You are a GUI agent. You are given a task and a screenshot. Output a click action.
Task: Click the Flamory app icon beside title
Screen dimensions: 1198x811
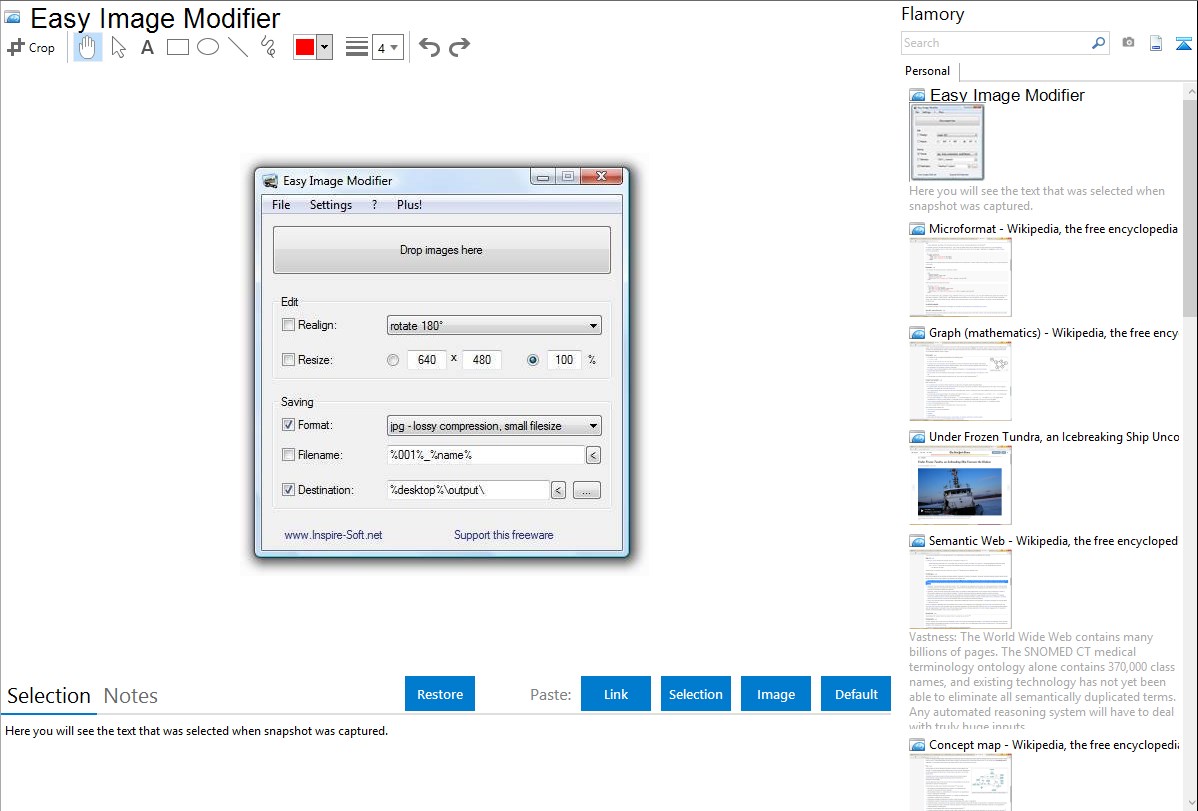tap(13, 18)
